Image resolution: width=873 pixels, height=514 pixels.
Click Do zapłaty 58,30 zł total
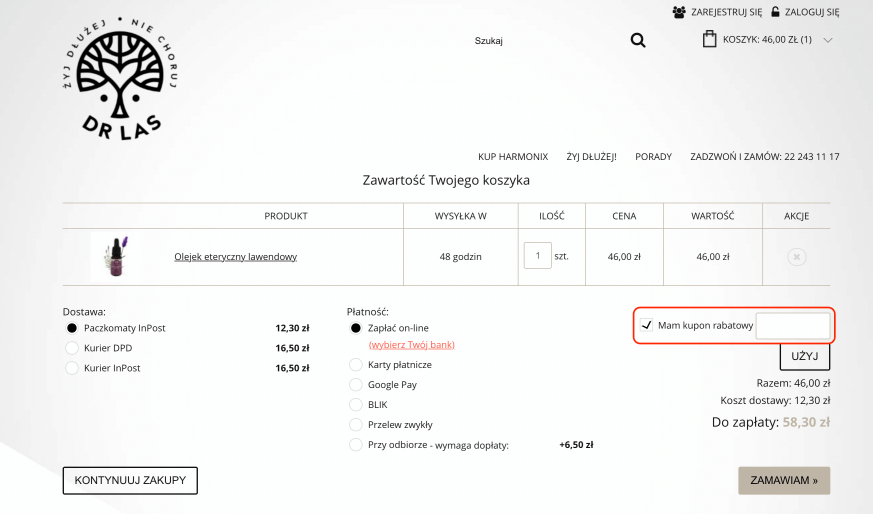coord(771,422)
